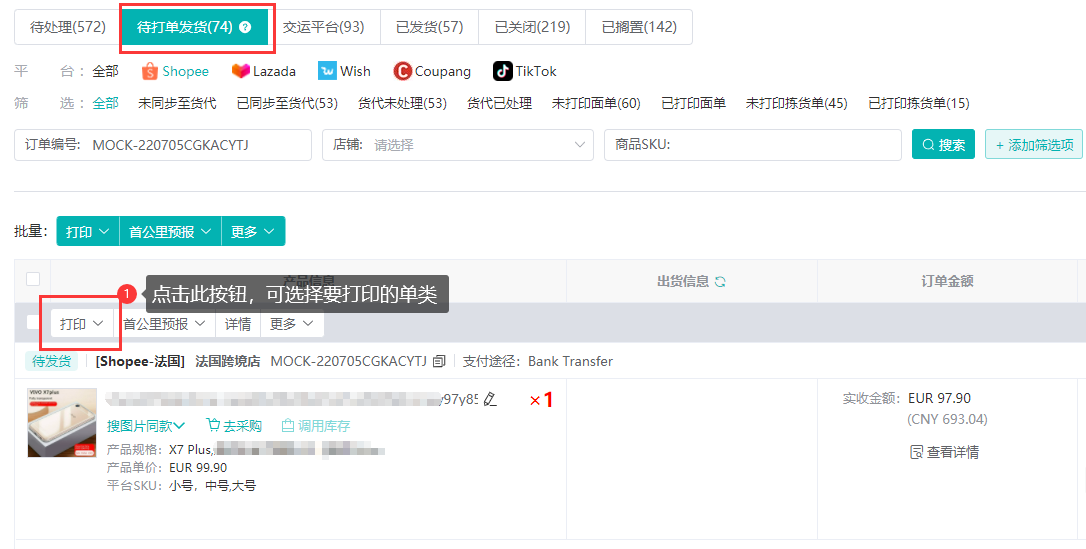
Task: Click the 搜索 search button
Action: tap(943, 145)
